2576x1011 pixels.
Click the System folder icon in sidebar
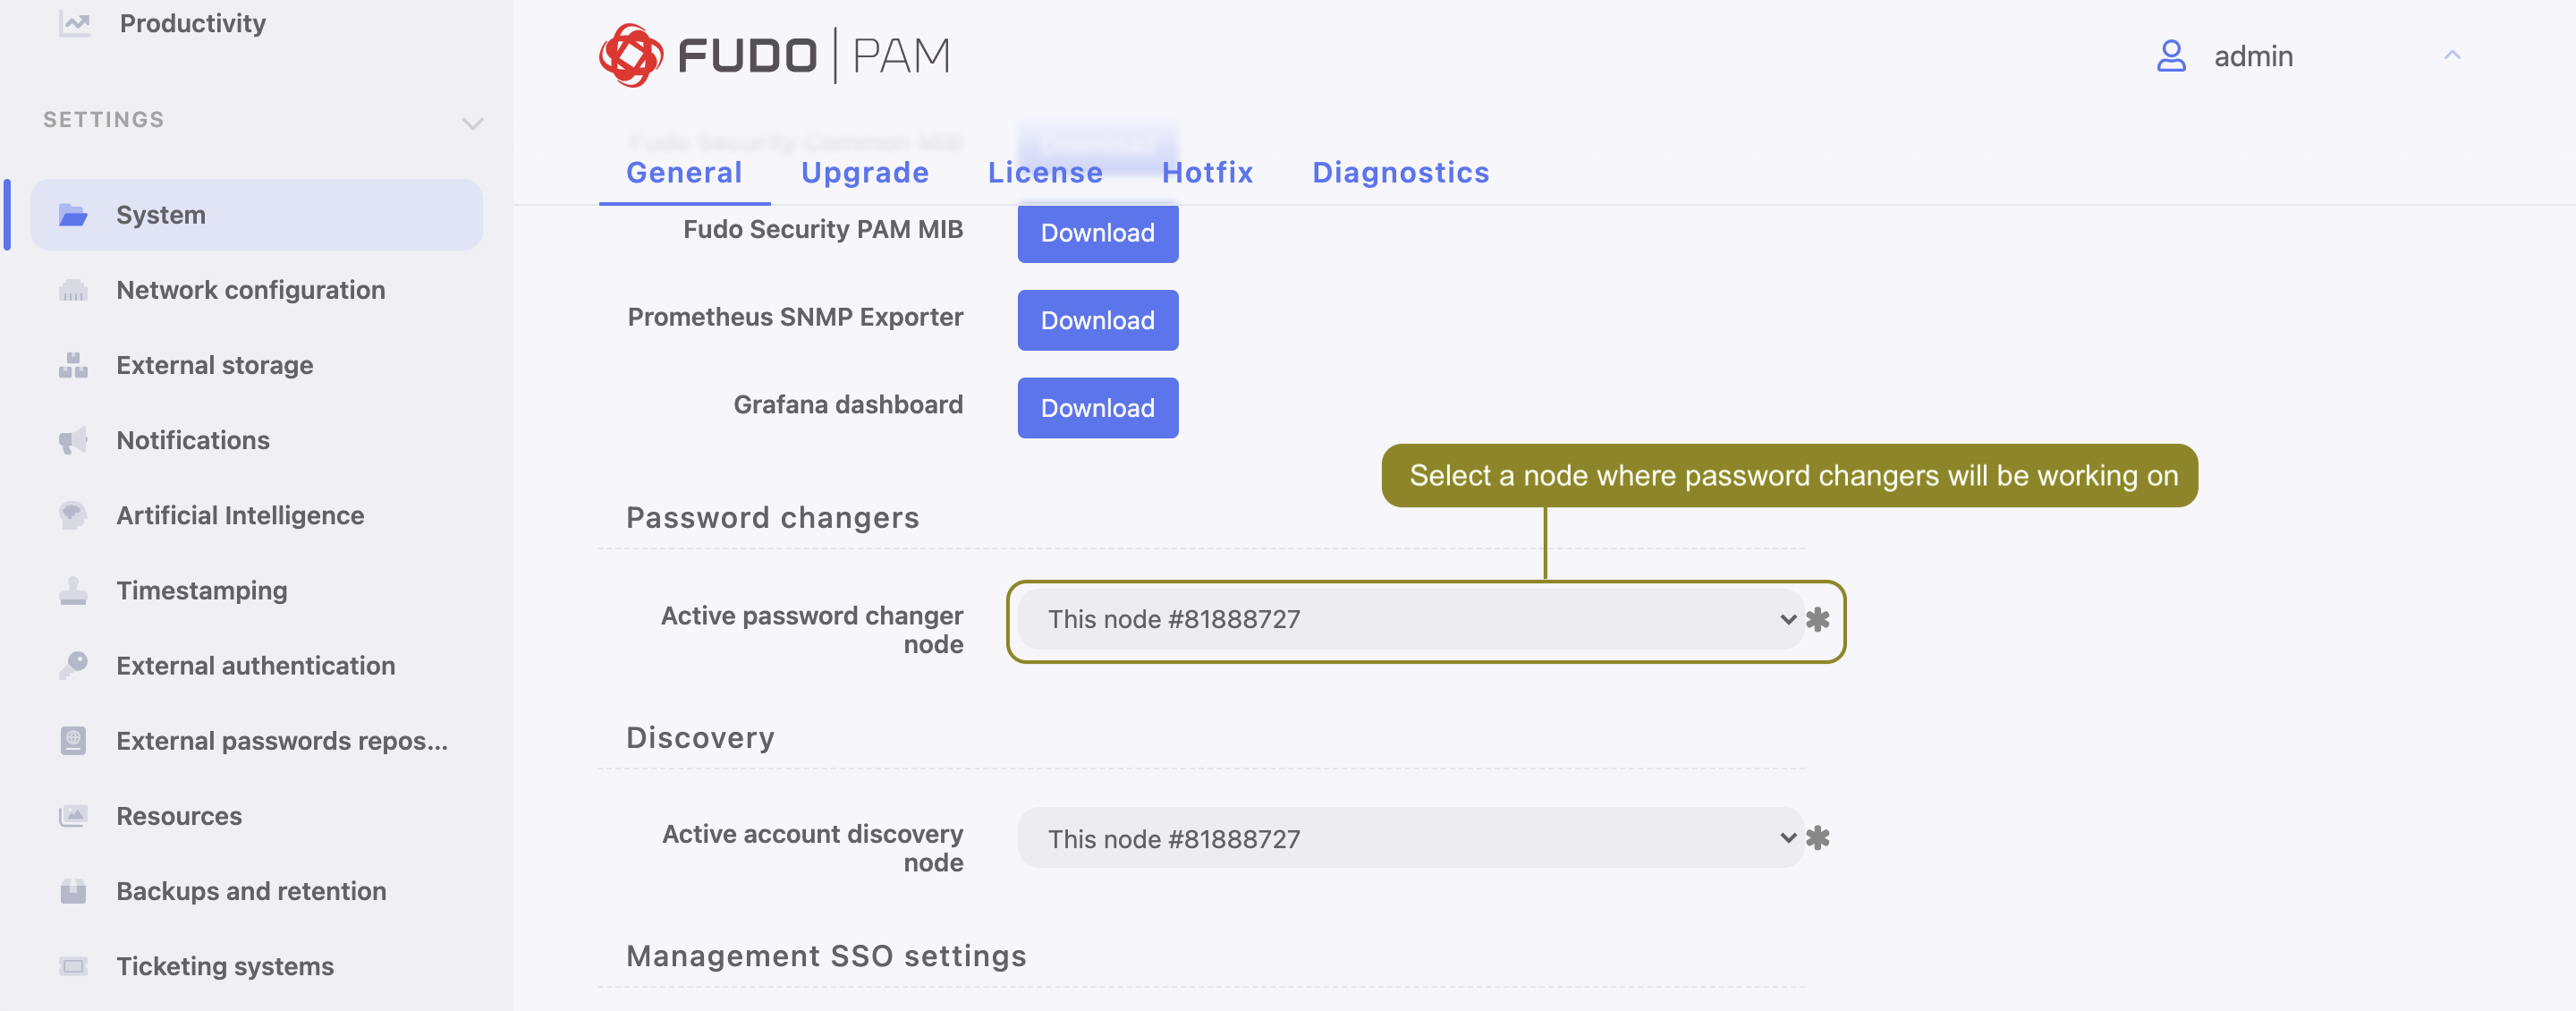point(72,214)
